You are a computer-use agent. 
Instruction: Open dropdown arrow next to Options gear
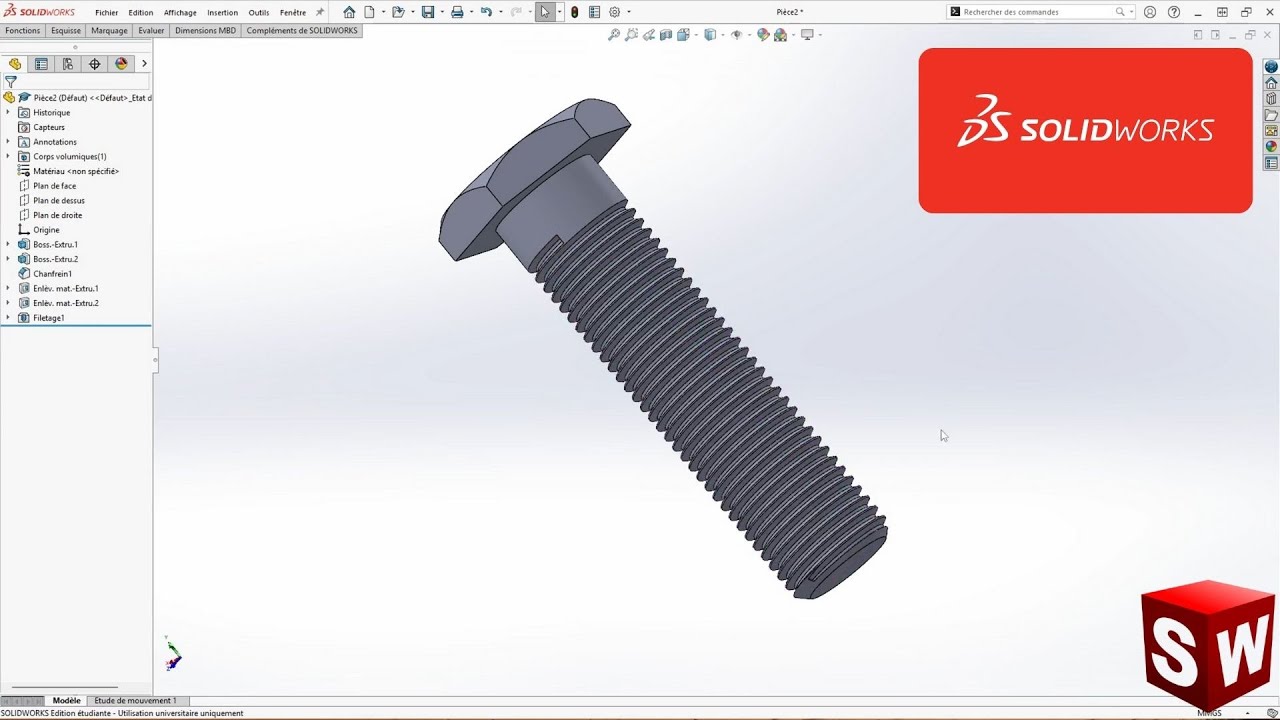tap(628, 12)
